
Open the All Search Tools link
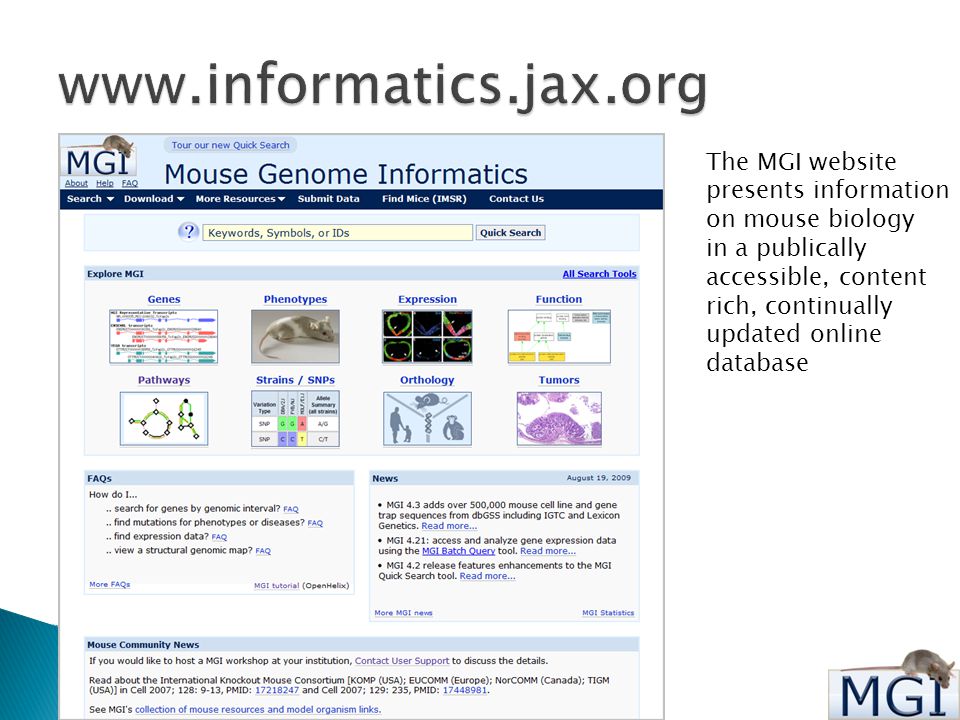[x=599, y=274]
